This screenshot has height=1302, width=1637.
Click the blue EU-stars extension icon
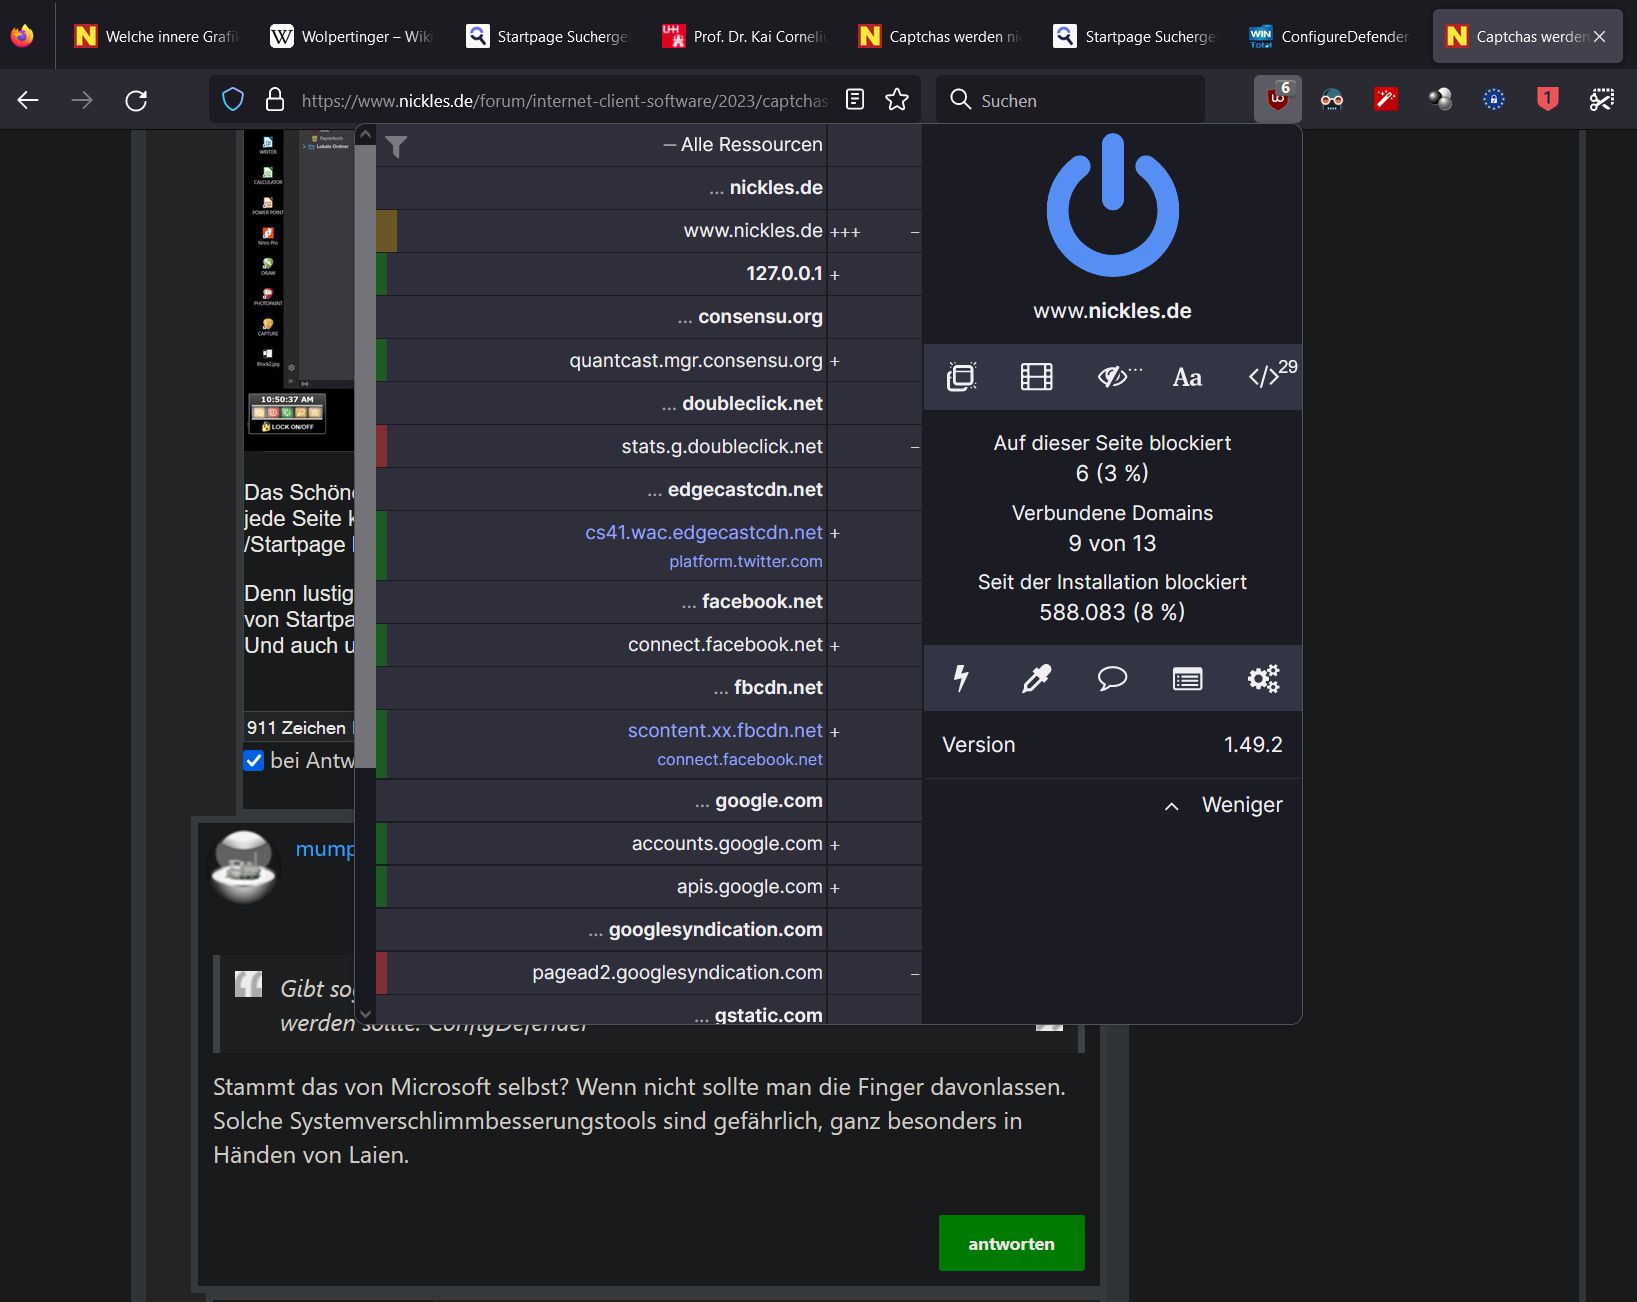(1494, 99)
